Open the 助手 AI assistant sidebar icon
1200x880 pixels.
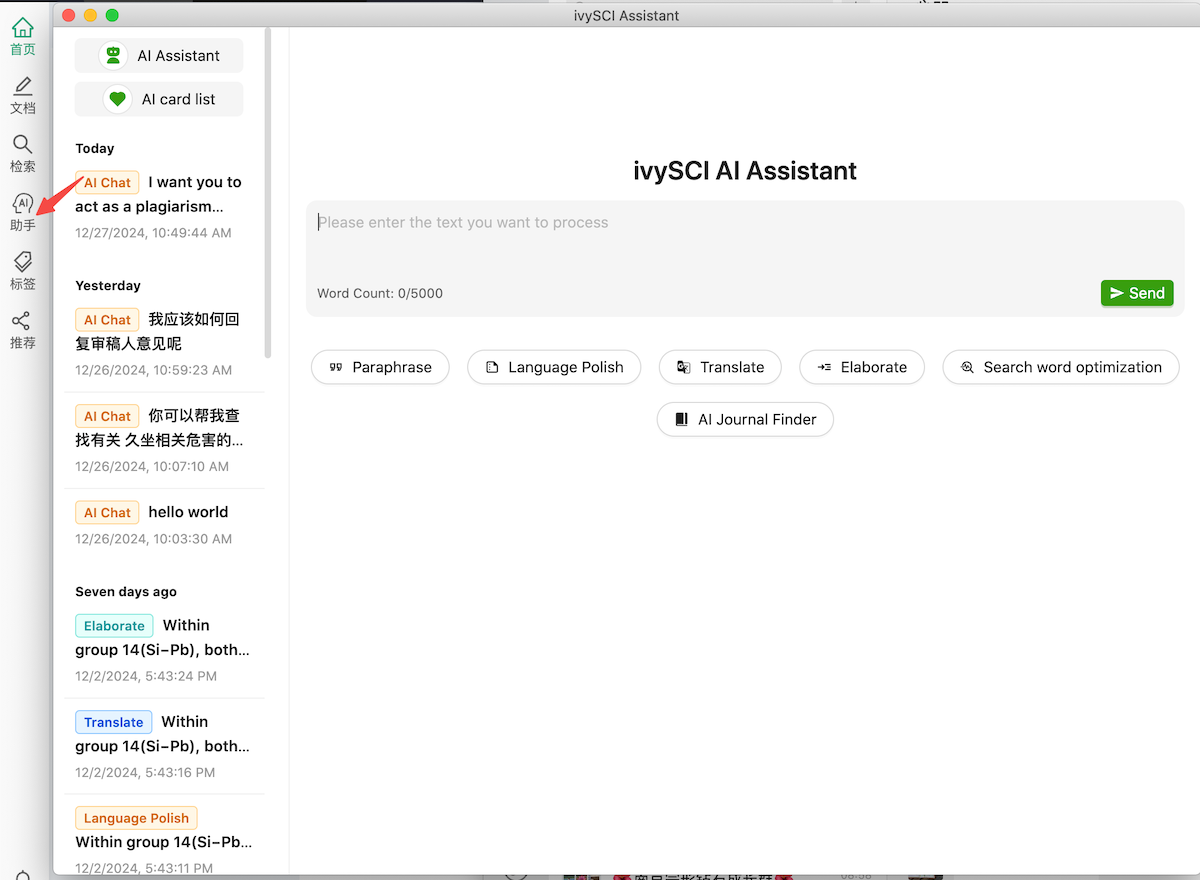pos(23,213)
